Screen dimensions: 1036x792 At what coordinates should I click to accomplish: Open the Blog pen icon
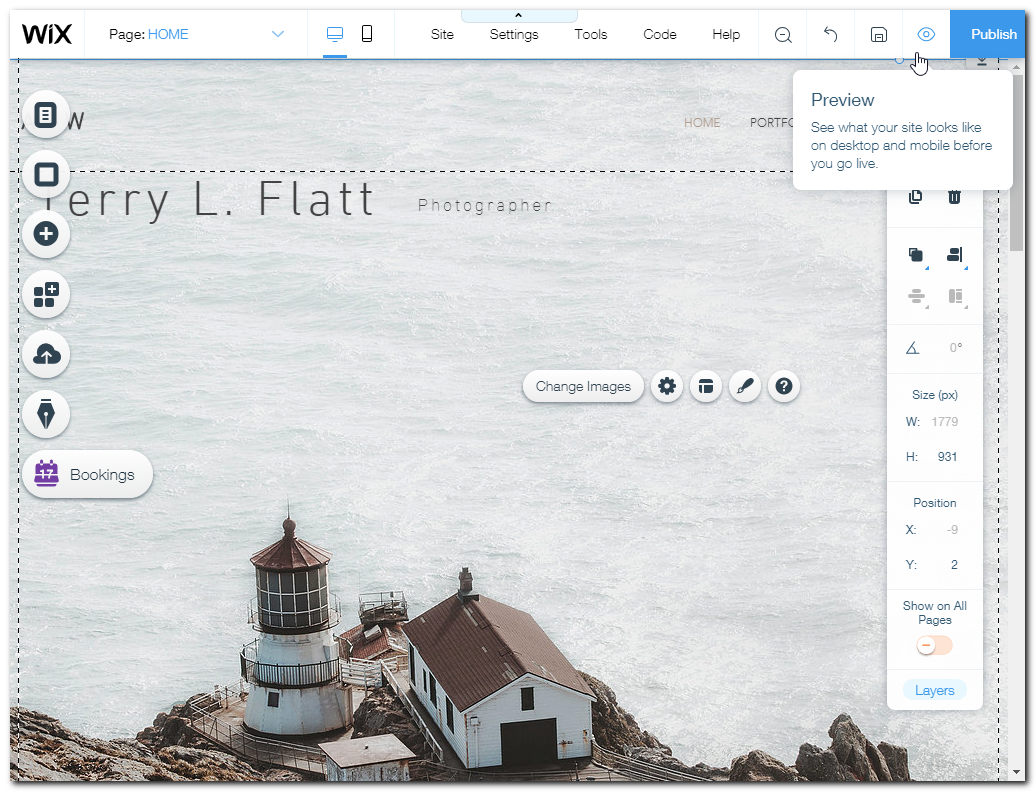coord(46,414)
